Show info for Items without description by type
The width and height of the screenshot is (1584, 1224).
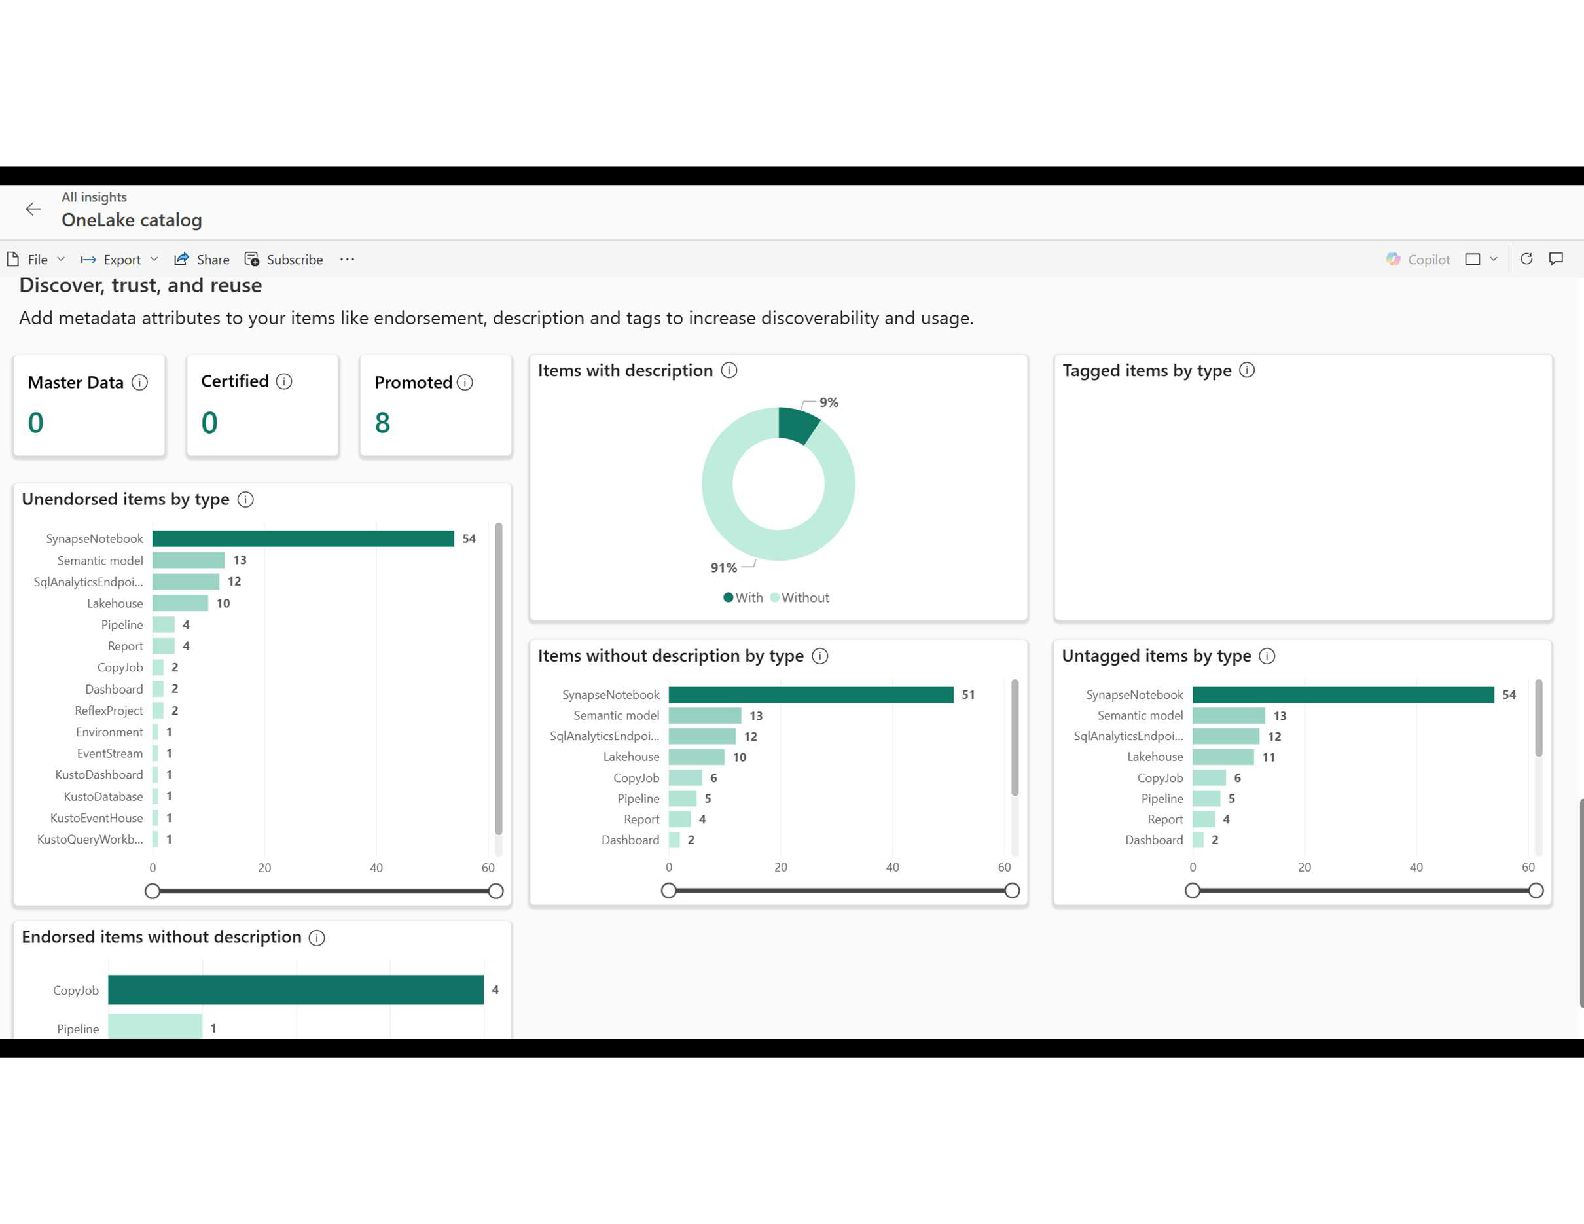820,656
